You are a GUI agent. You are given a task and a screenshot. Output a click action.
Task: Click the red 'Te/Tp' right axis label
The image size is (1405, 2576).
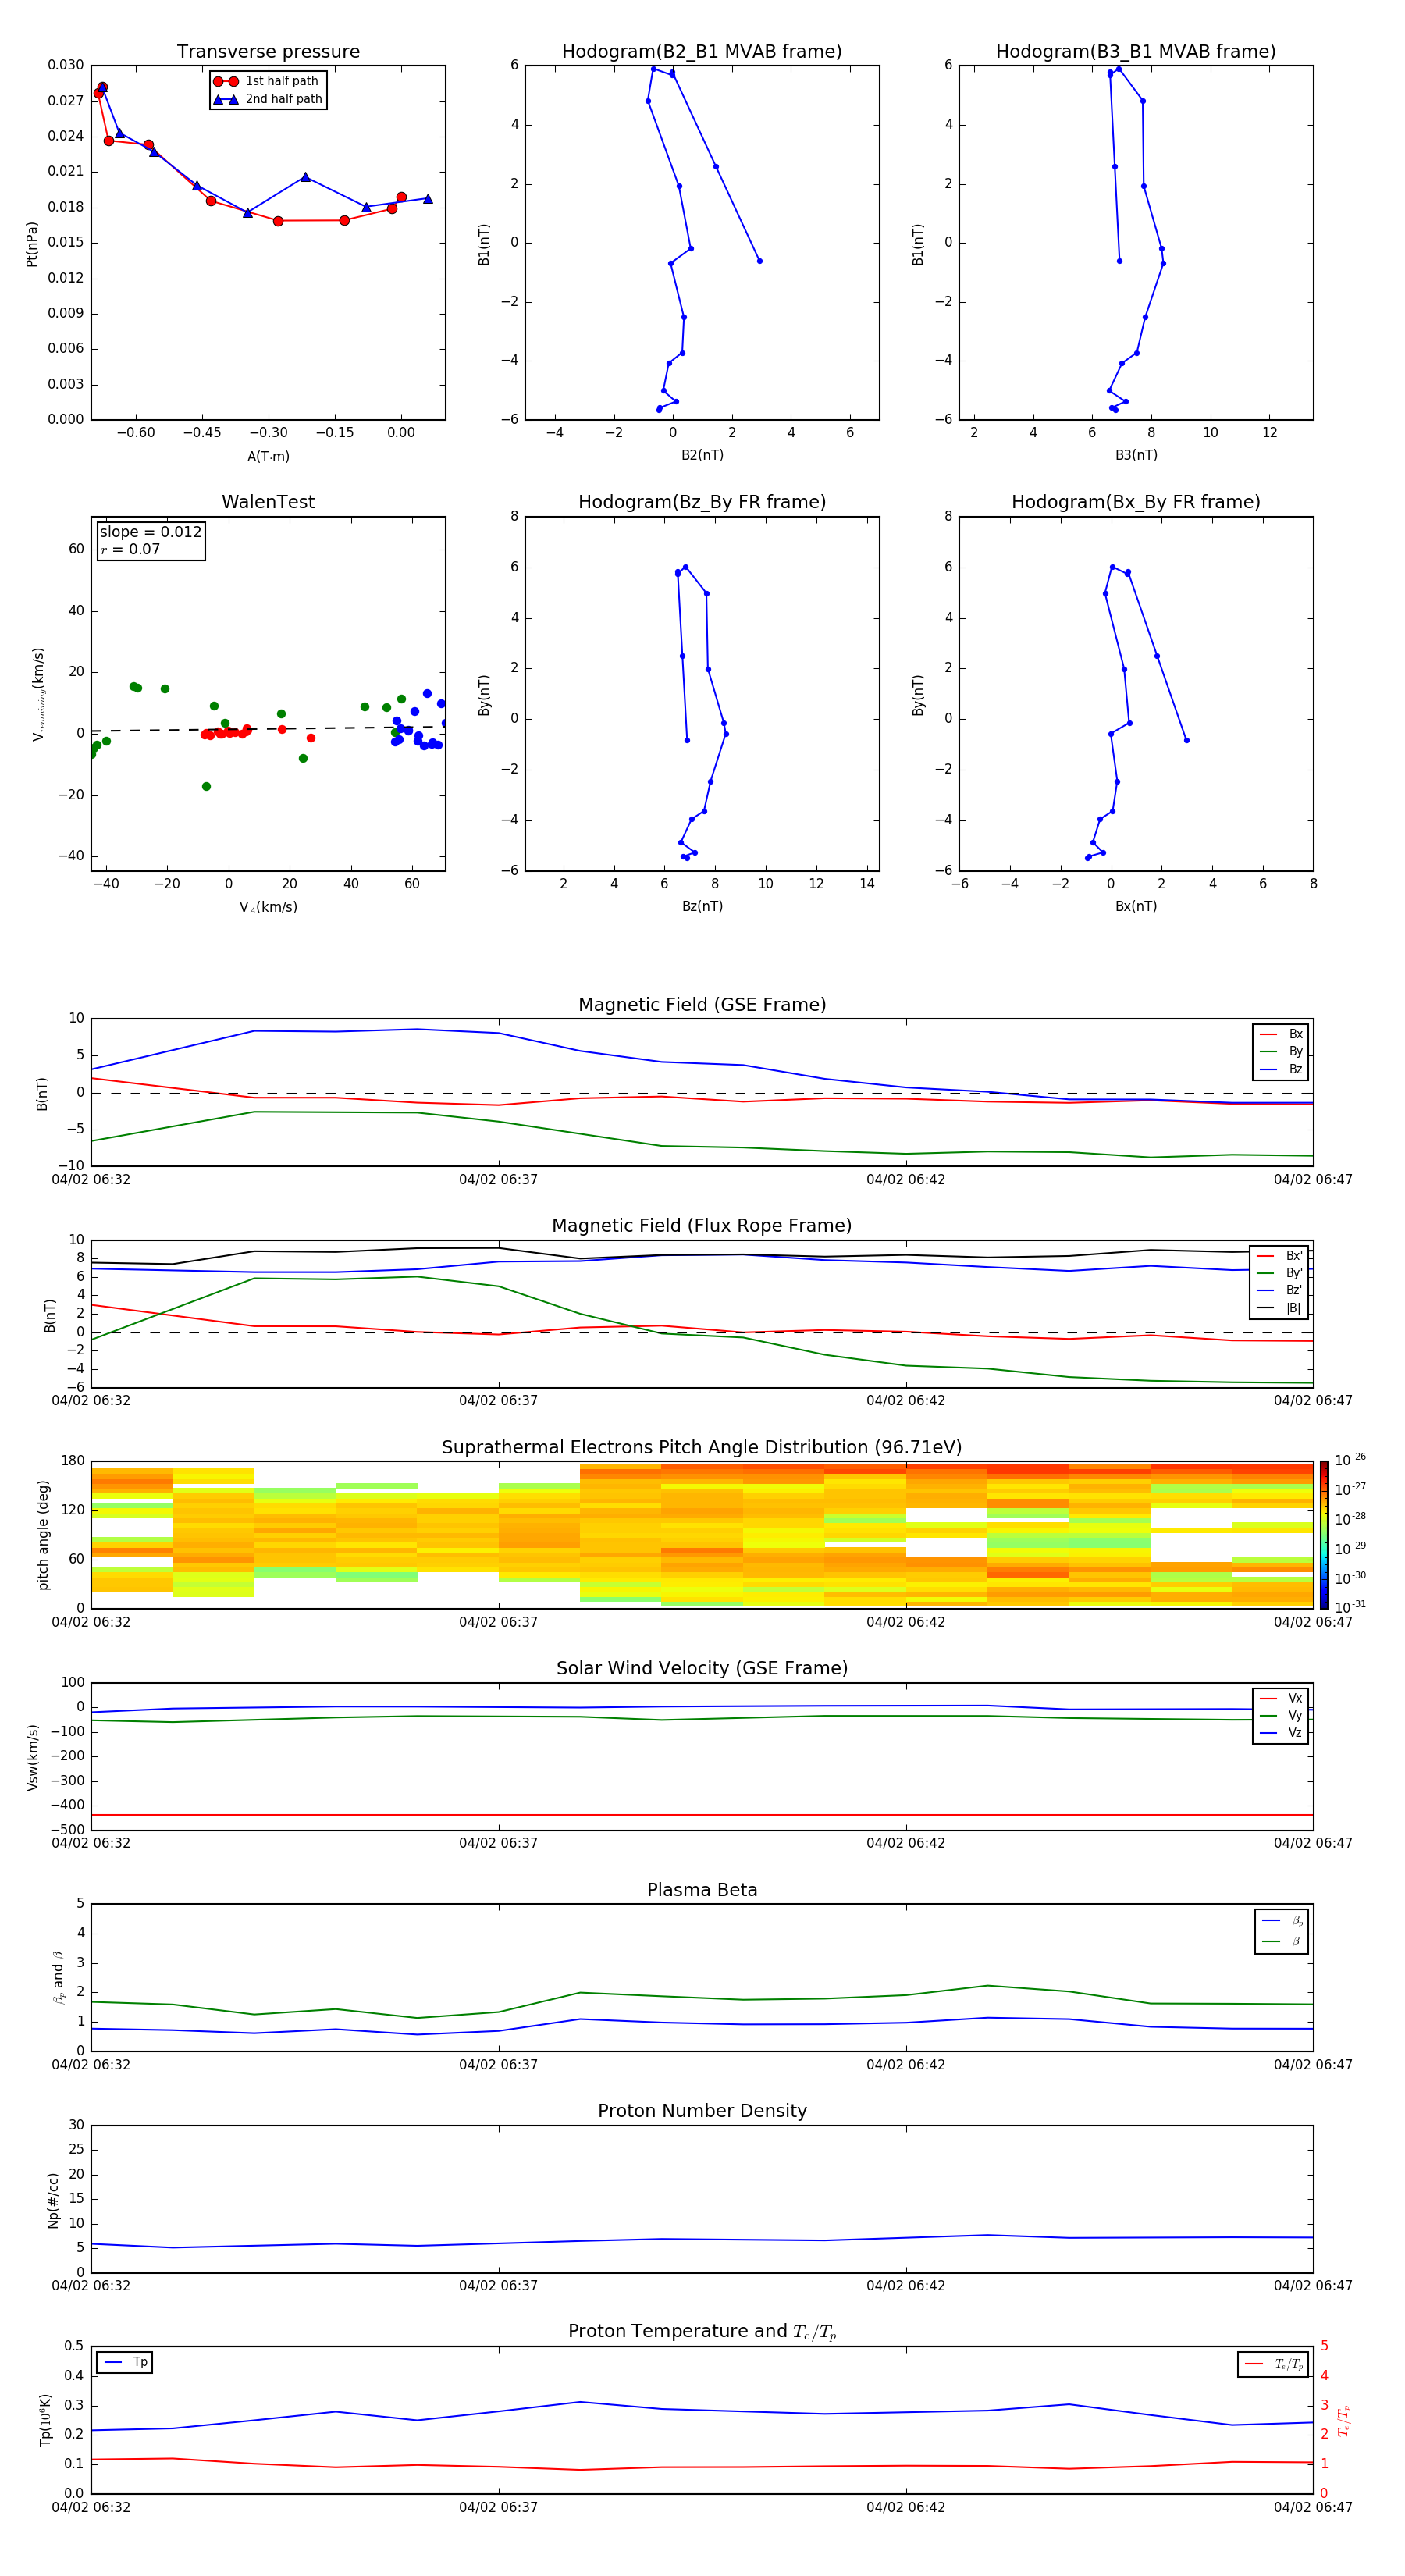[1343, 2421]
